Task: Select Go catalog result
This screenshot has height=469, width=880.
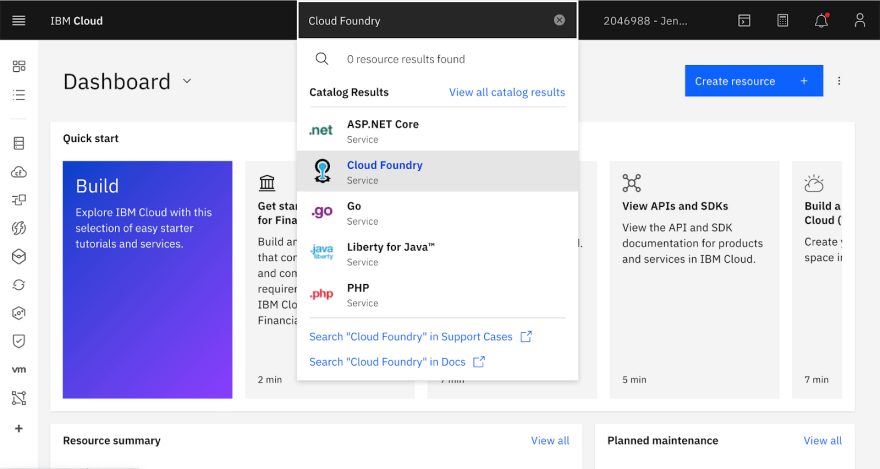Action: tap(437, 212)
